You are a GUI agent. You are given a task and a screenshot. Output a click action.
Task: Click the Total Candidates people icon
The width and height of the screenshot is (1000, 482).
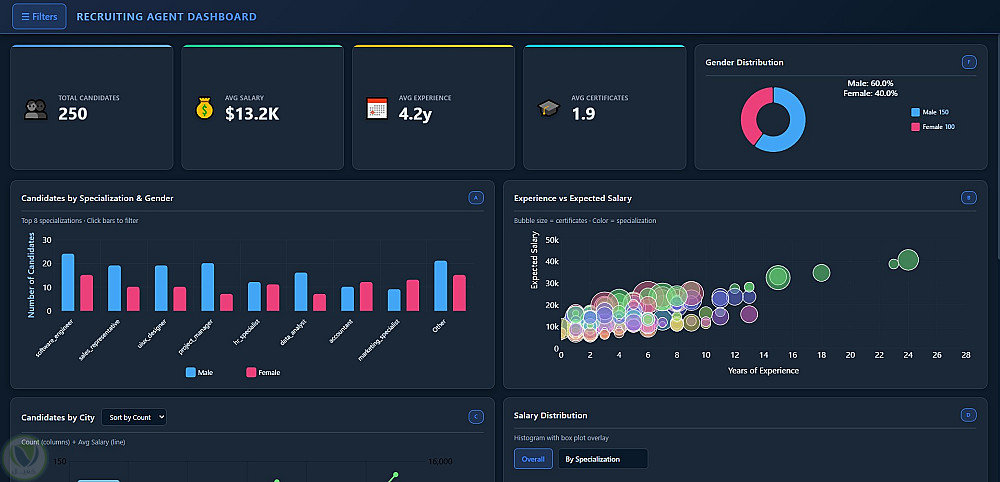tap(36, 109)
